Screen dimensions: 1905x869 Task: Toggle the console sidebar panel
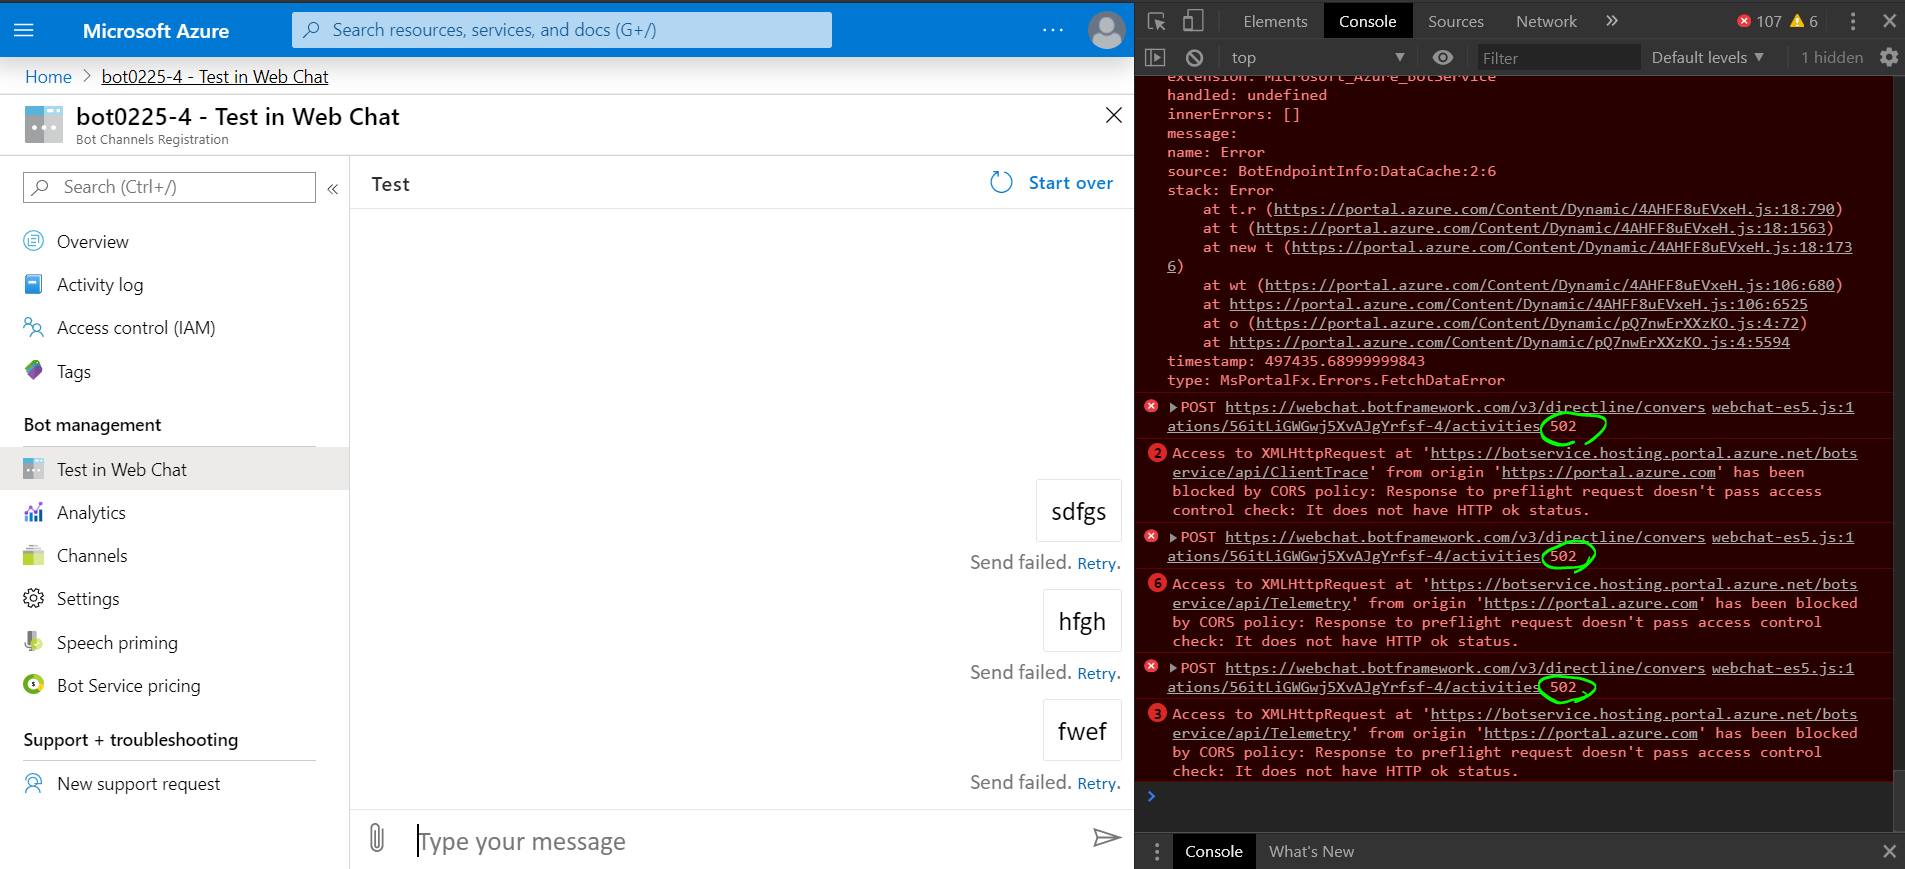pyautogui.click(x=1156, y=58)
